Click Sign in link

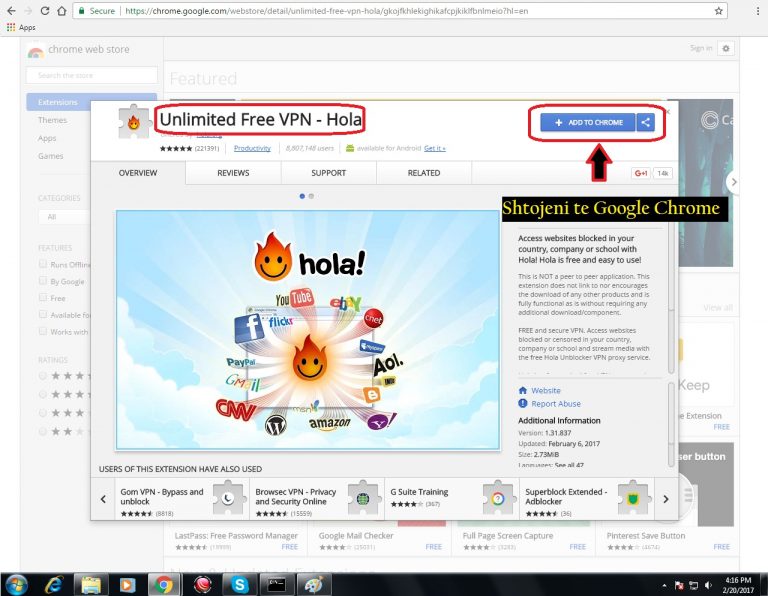click(x=701, y=48)
